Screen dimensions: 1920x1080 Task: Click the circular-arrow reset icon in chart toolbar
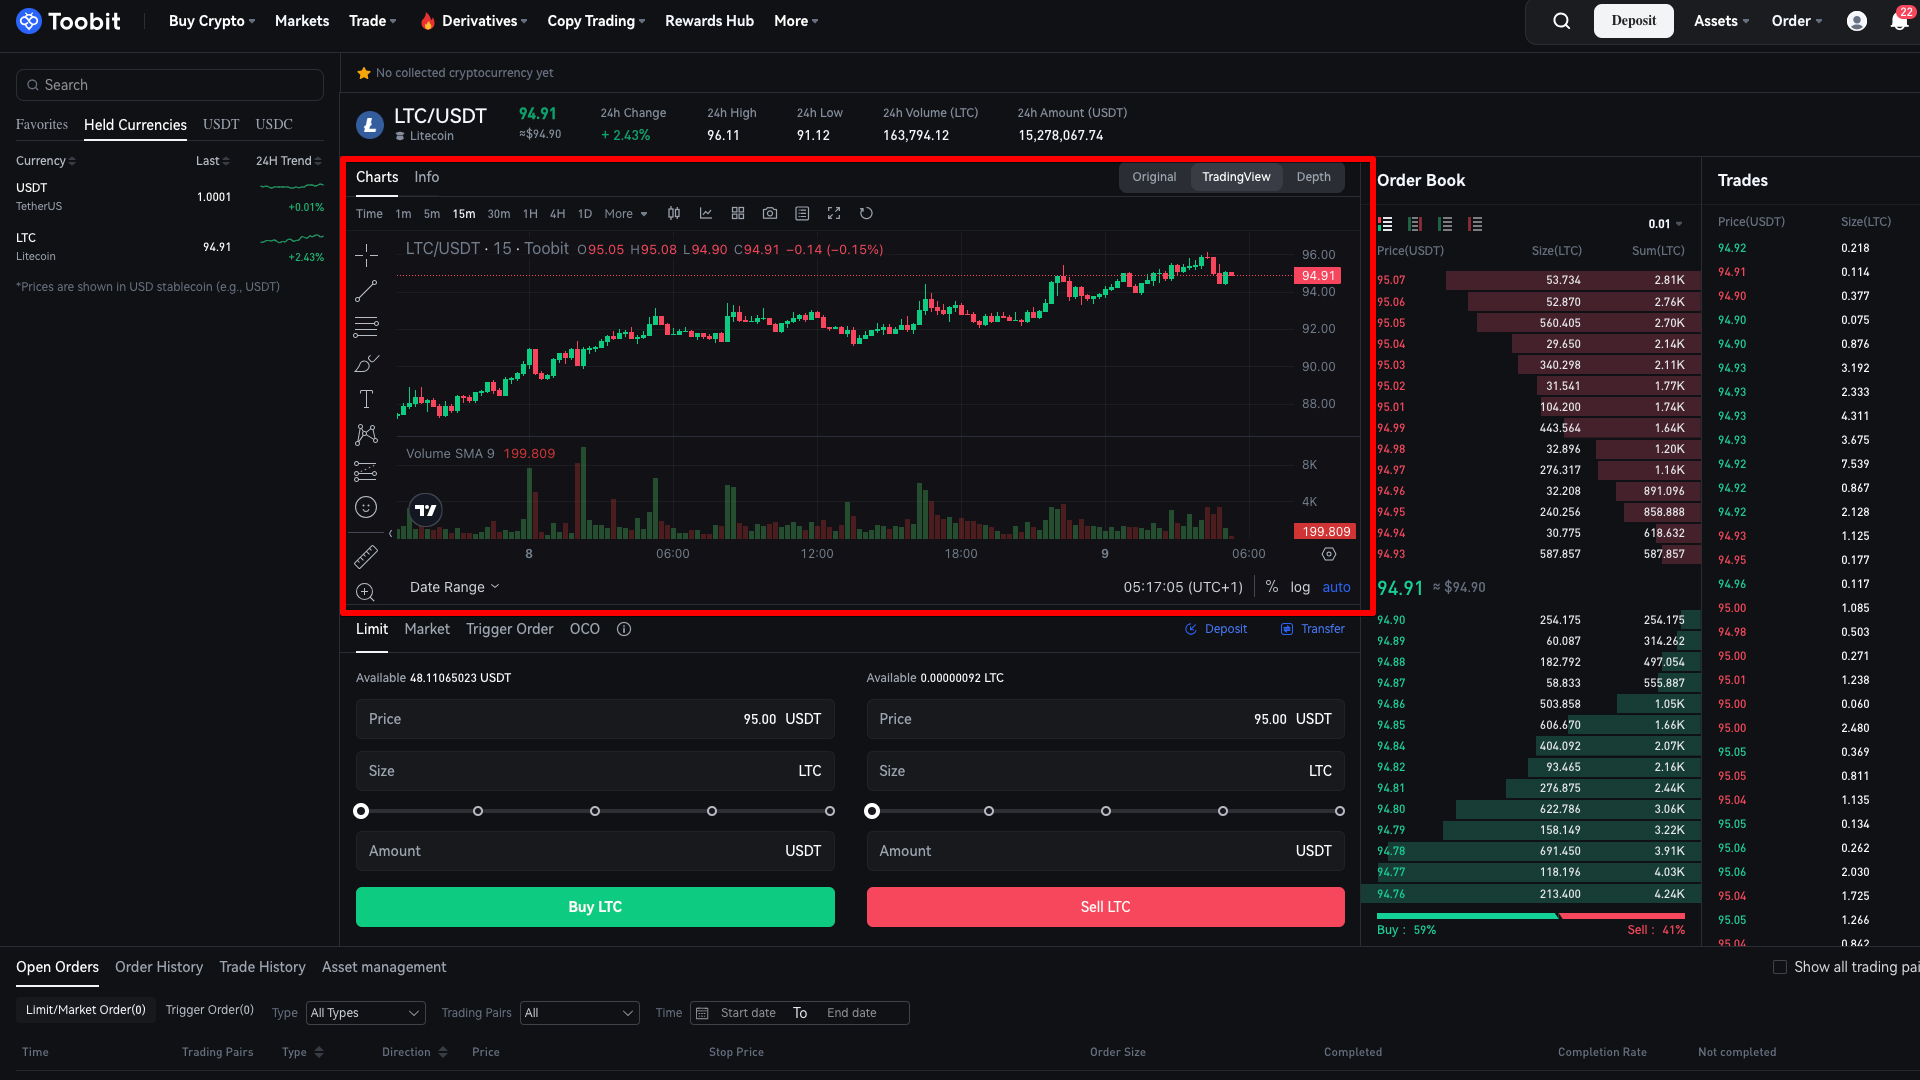[x=866, y=214]
